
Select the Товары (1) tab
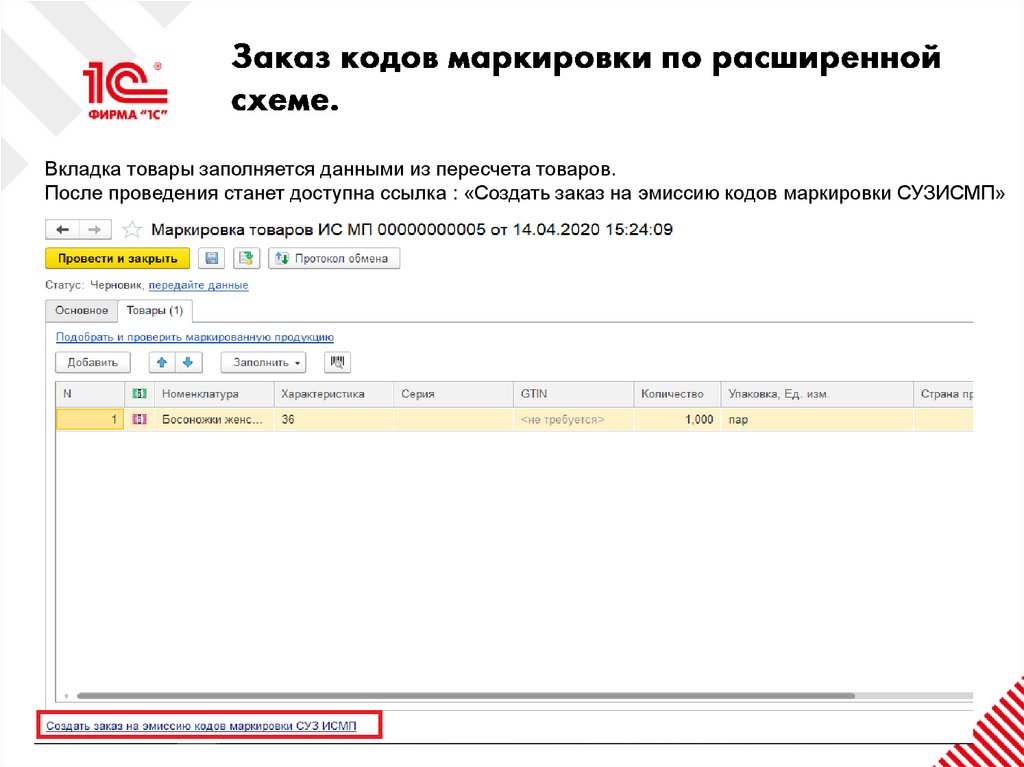coord(155,311)
